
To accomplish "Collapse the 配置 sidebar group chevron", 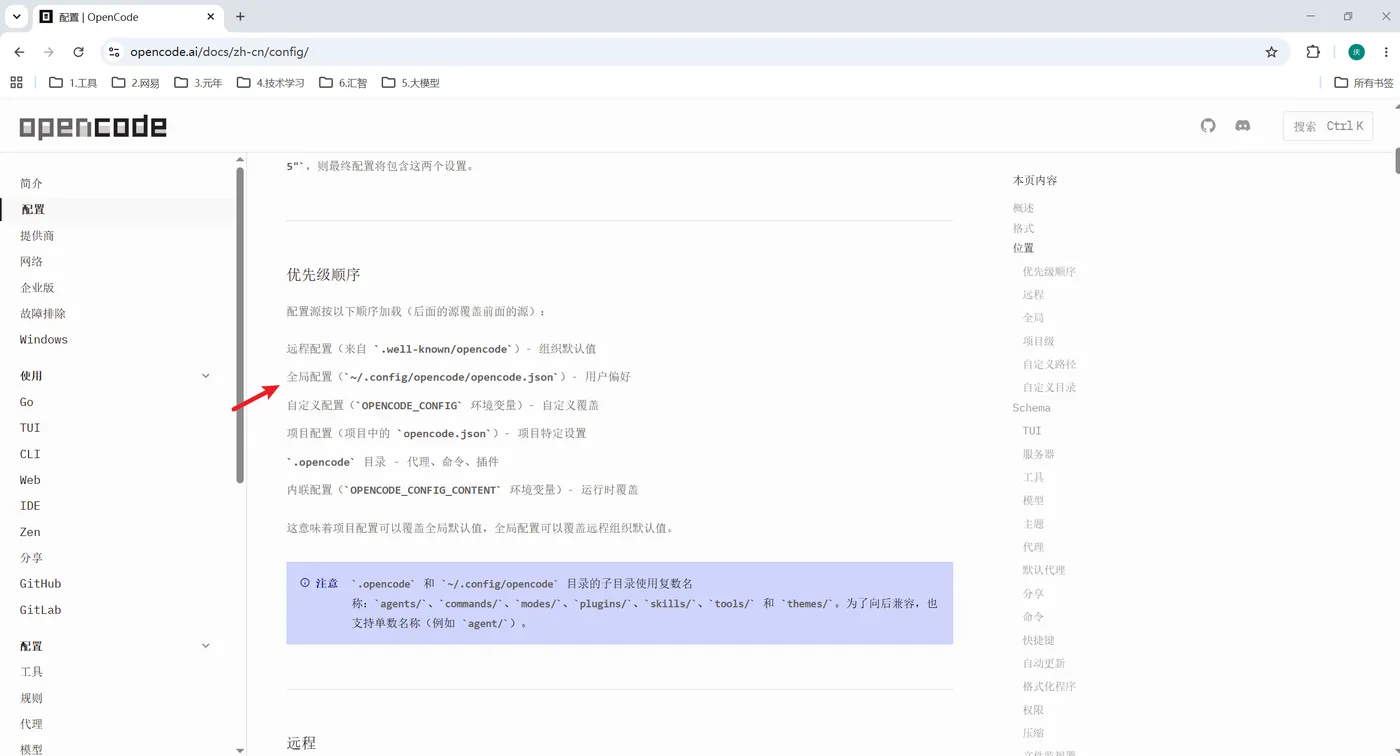I will click(x=206, y=646).
